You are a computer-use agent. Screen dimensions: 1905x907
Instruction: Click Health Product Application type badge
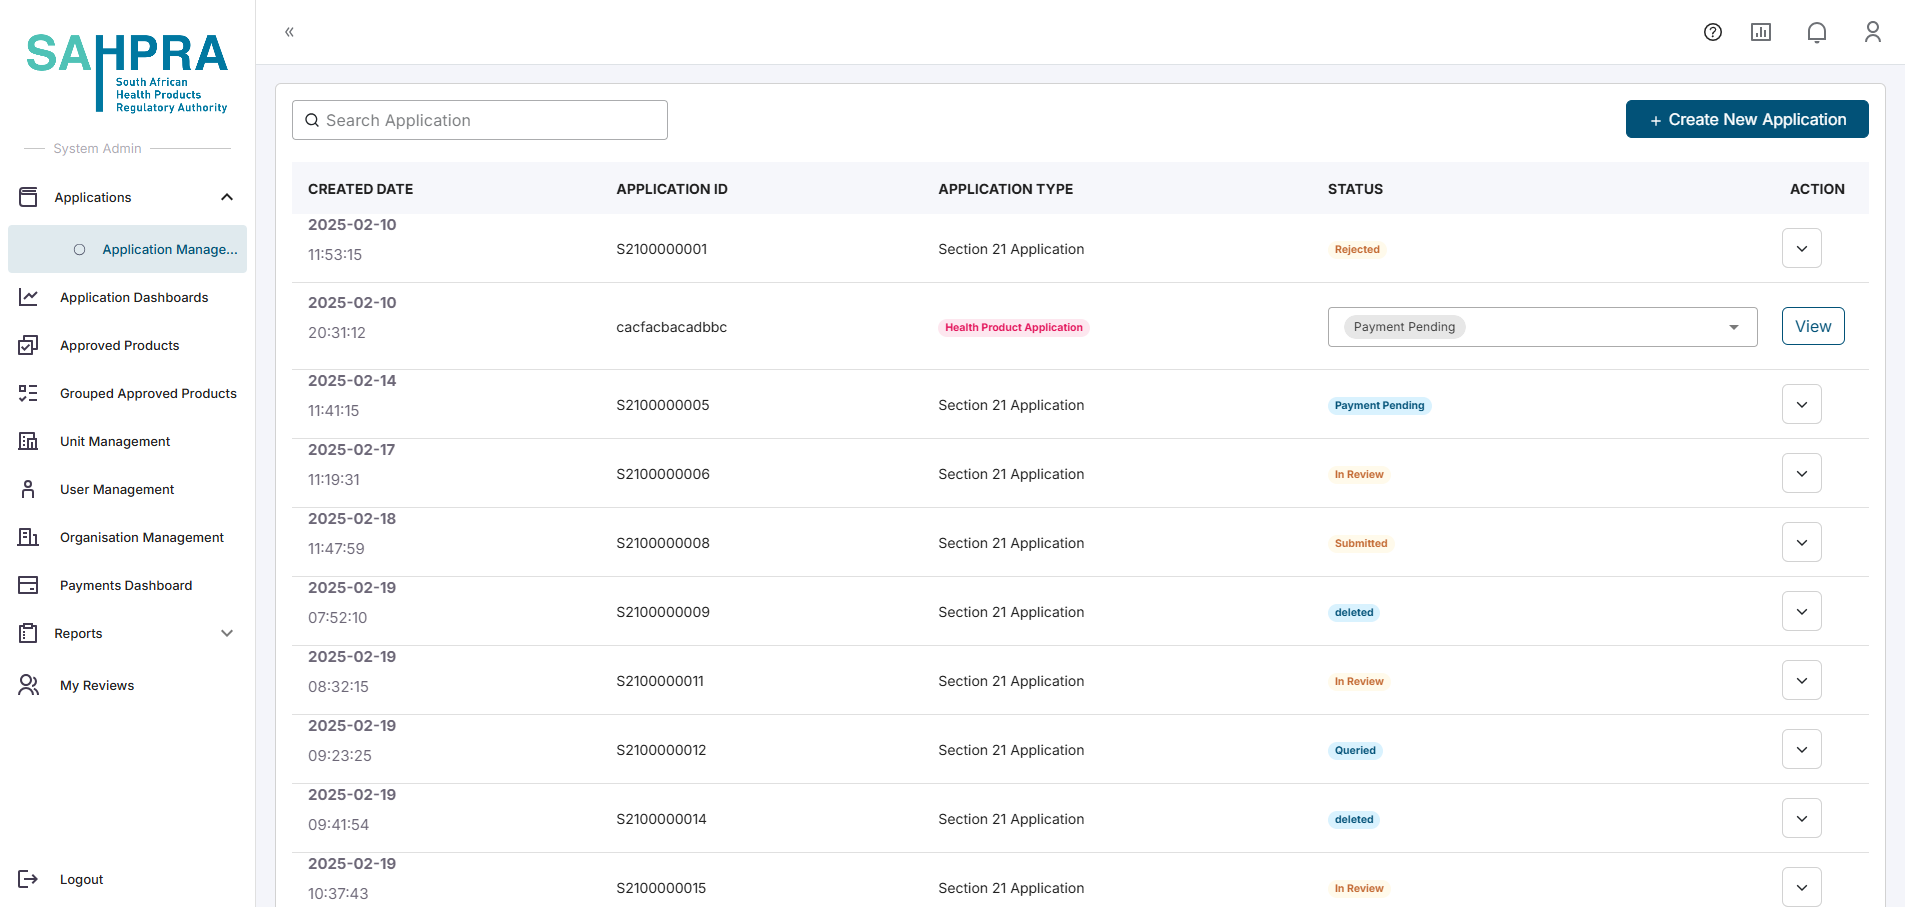1014,328
